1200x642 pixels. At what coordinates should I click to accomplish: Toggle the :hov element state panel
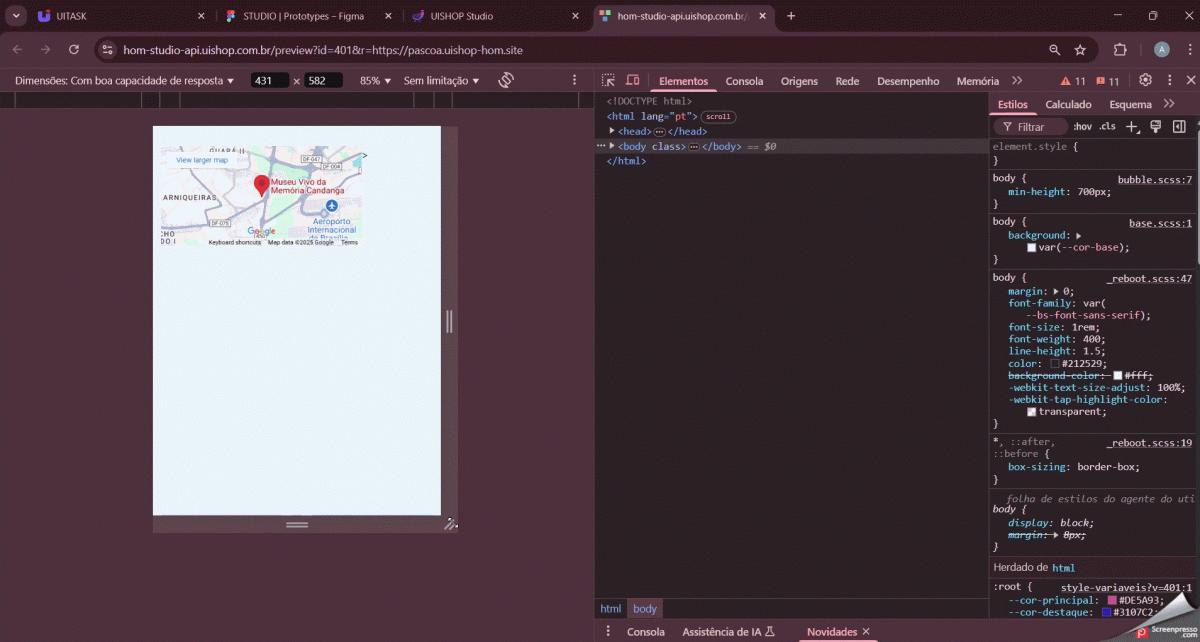tap(1082, 127)
